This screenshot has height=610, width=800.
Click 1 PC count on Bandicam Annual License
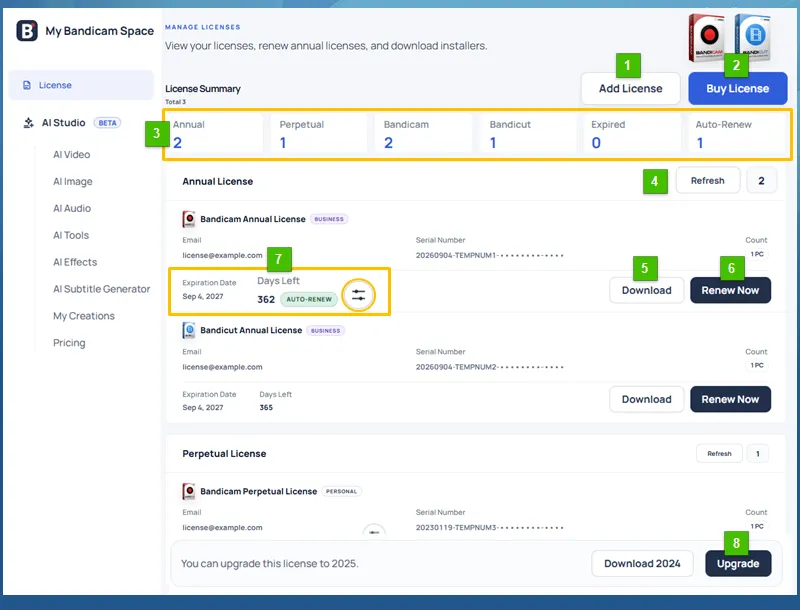click(757, 254)
